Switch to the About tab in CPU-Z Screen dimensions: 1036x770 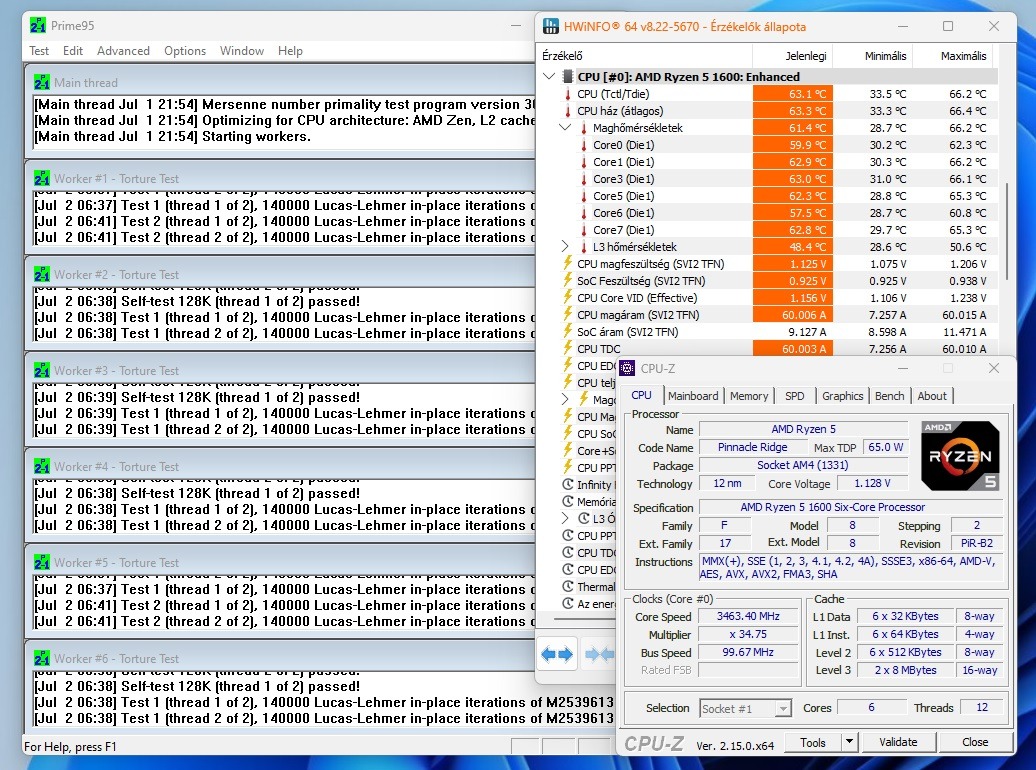click(x=932, y=396)
